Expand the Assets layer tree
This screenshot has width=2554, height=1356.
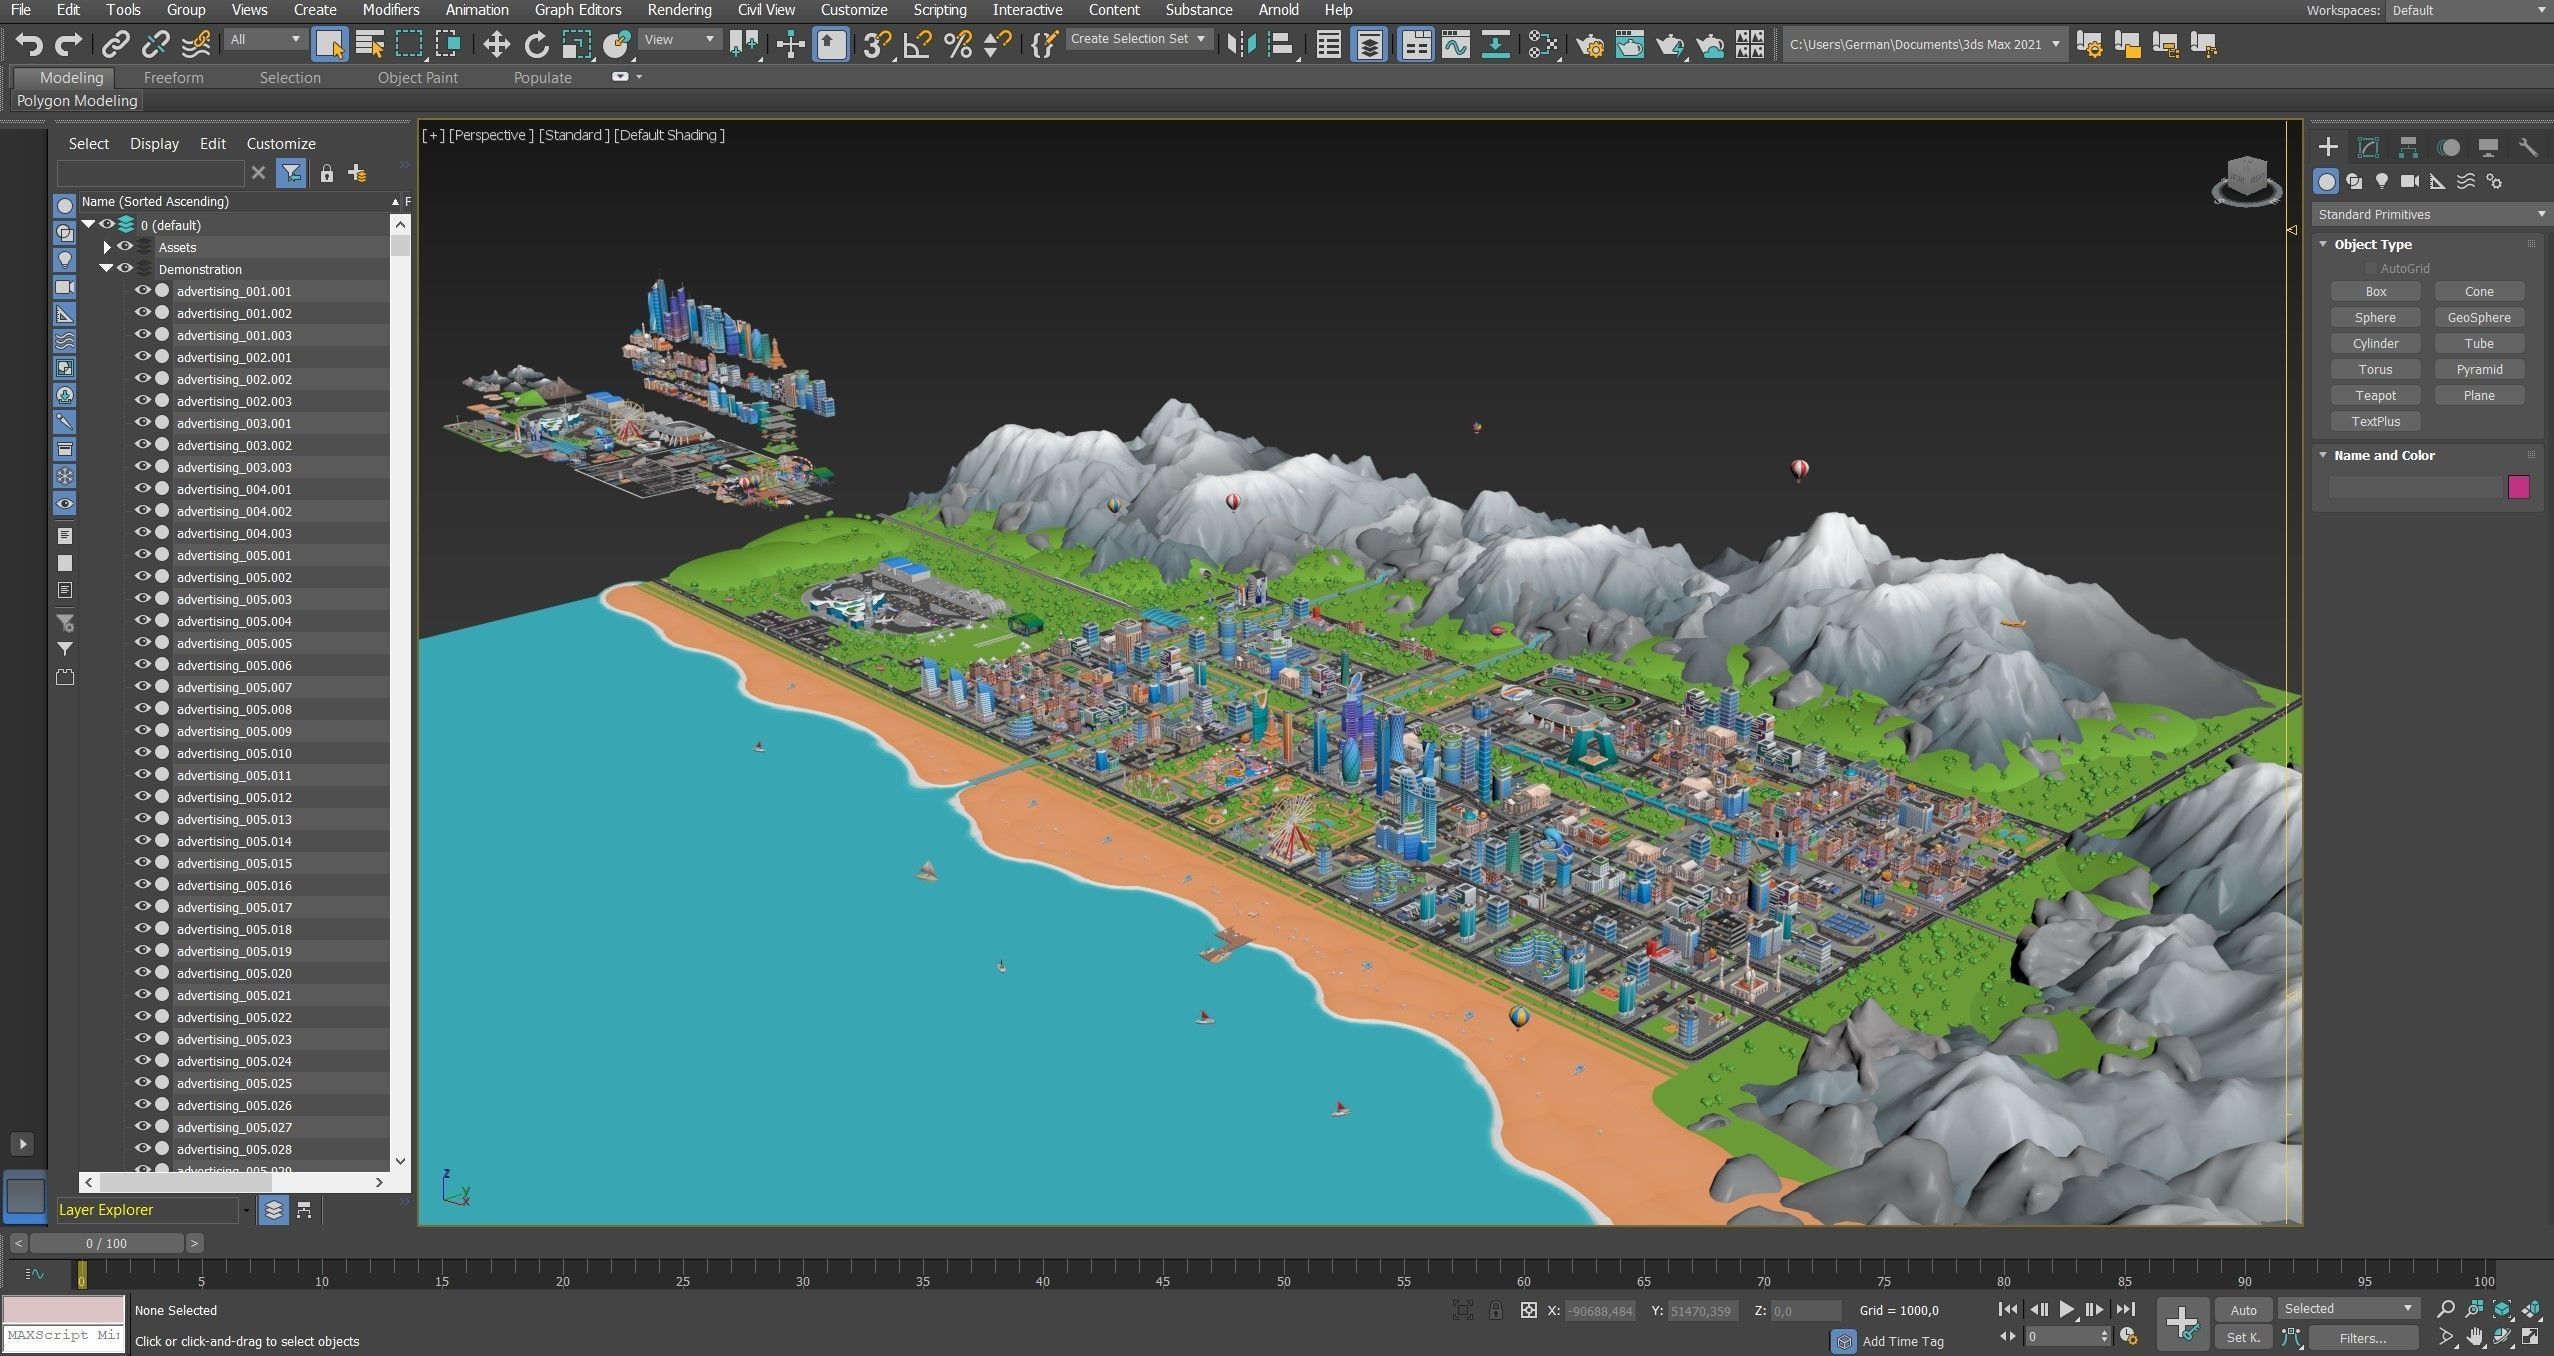click(107, 247)
